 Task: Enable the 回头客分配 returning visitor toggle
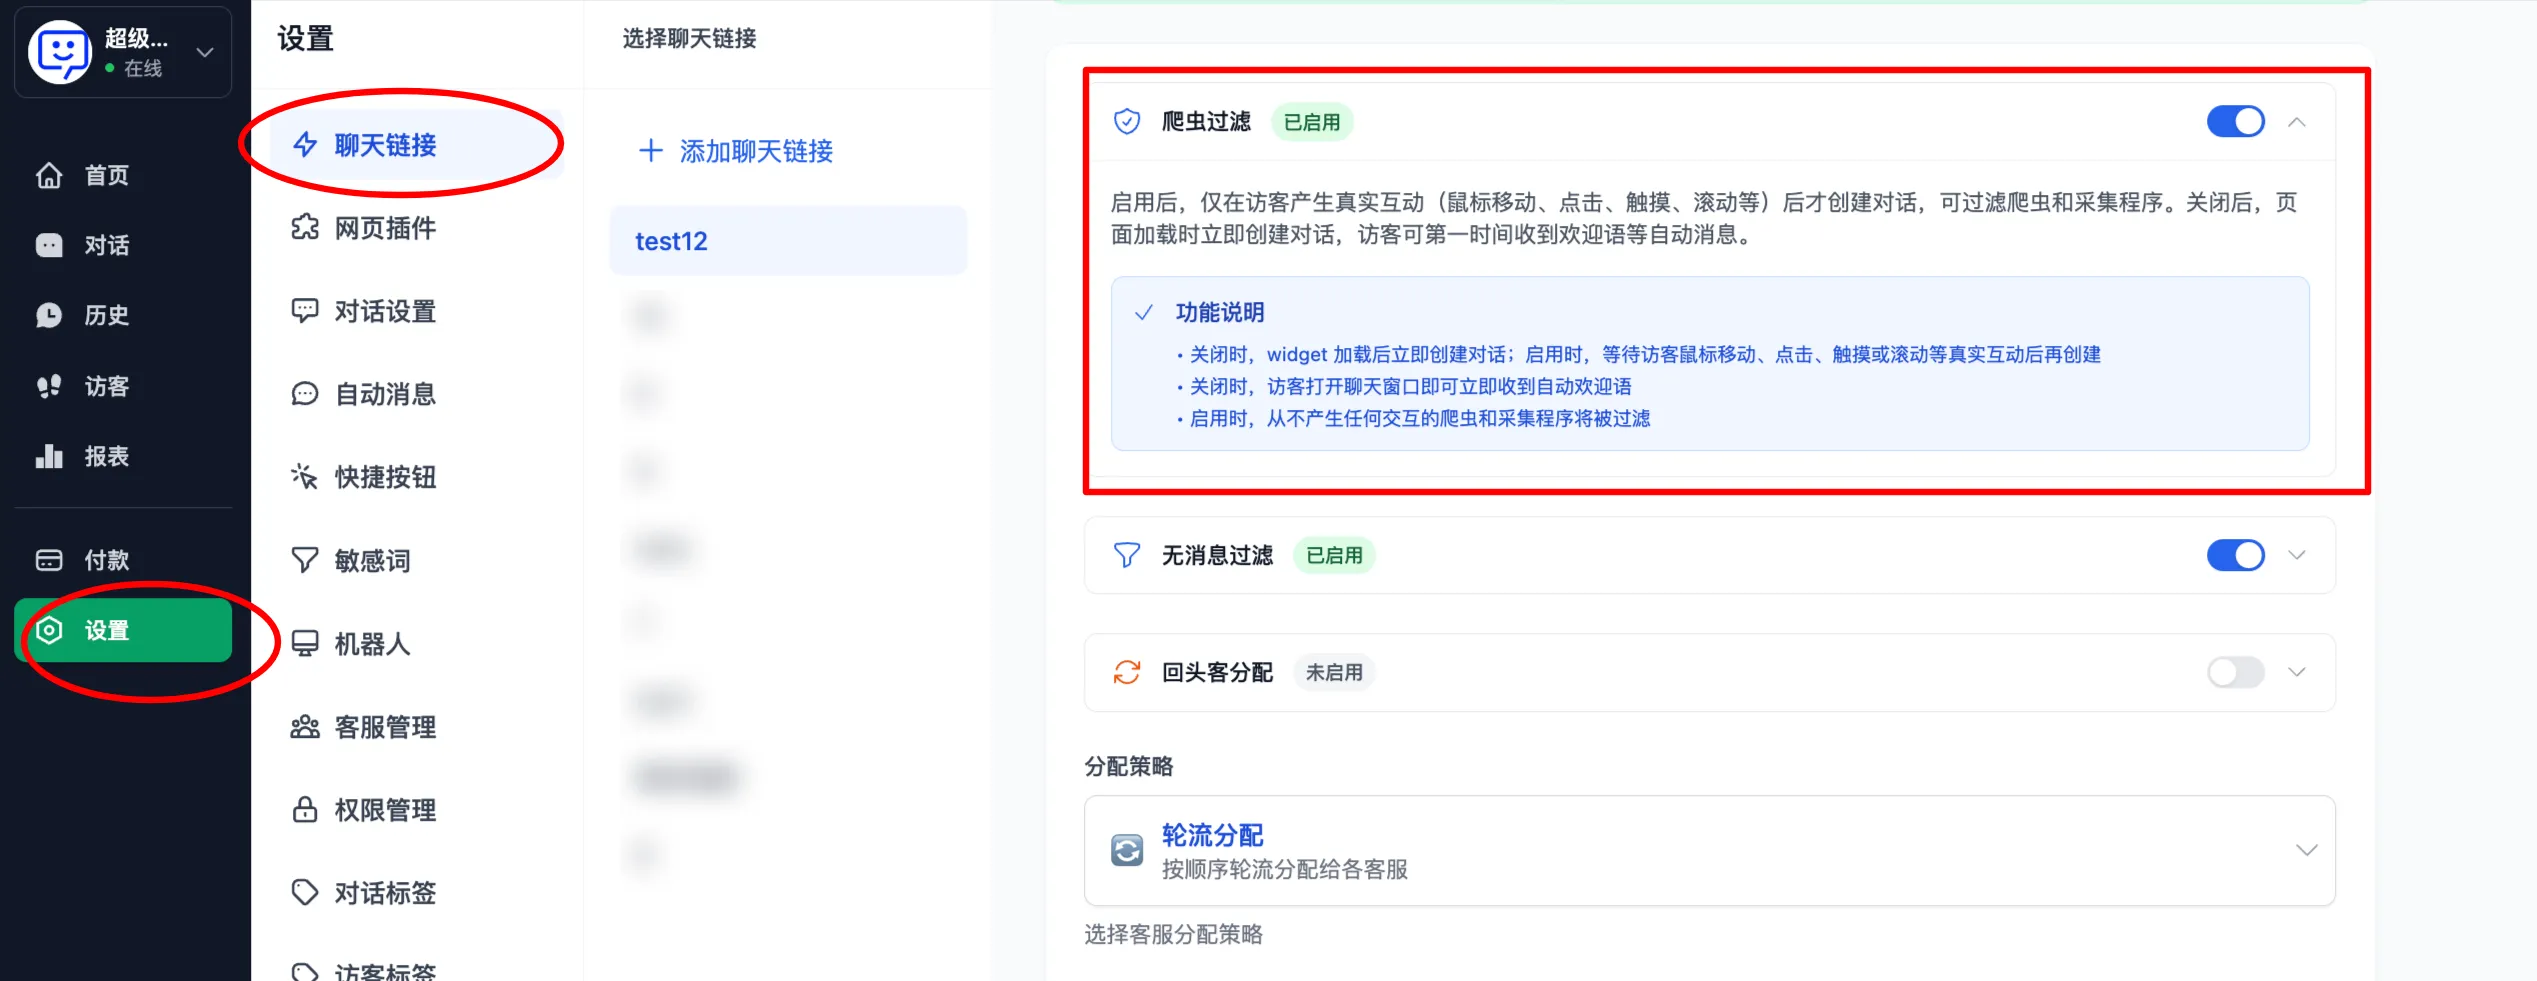2235,672
